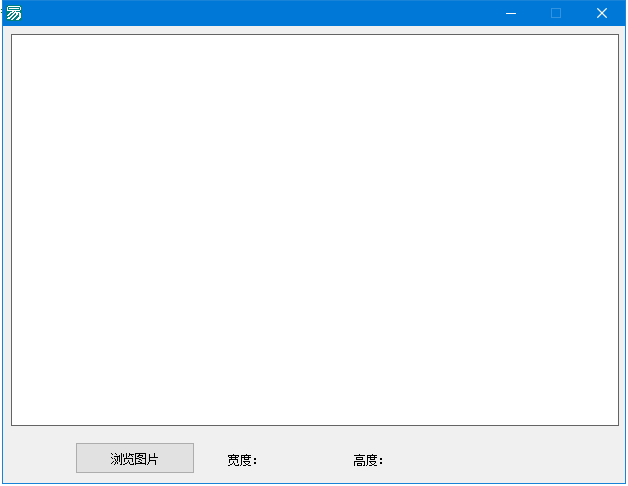The image size is (628, 486).
Task: Click the 高度: label
Action: point(368,460)
